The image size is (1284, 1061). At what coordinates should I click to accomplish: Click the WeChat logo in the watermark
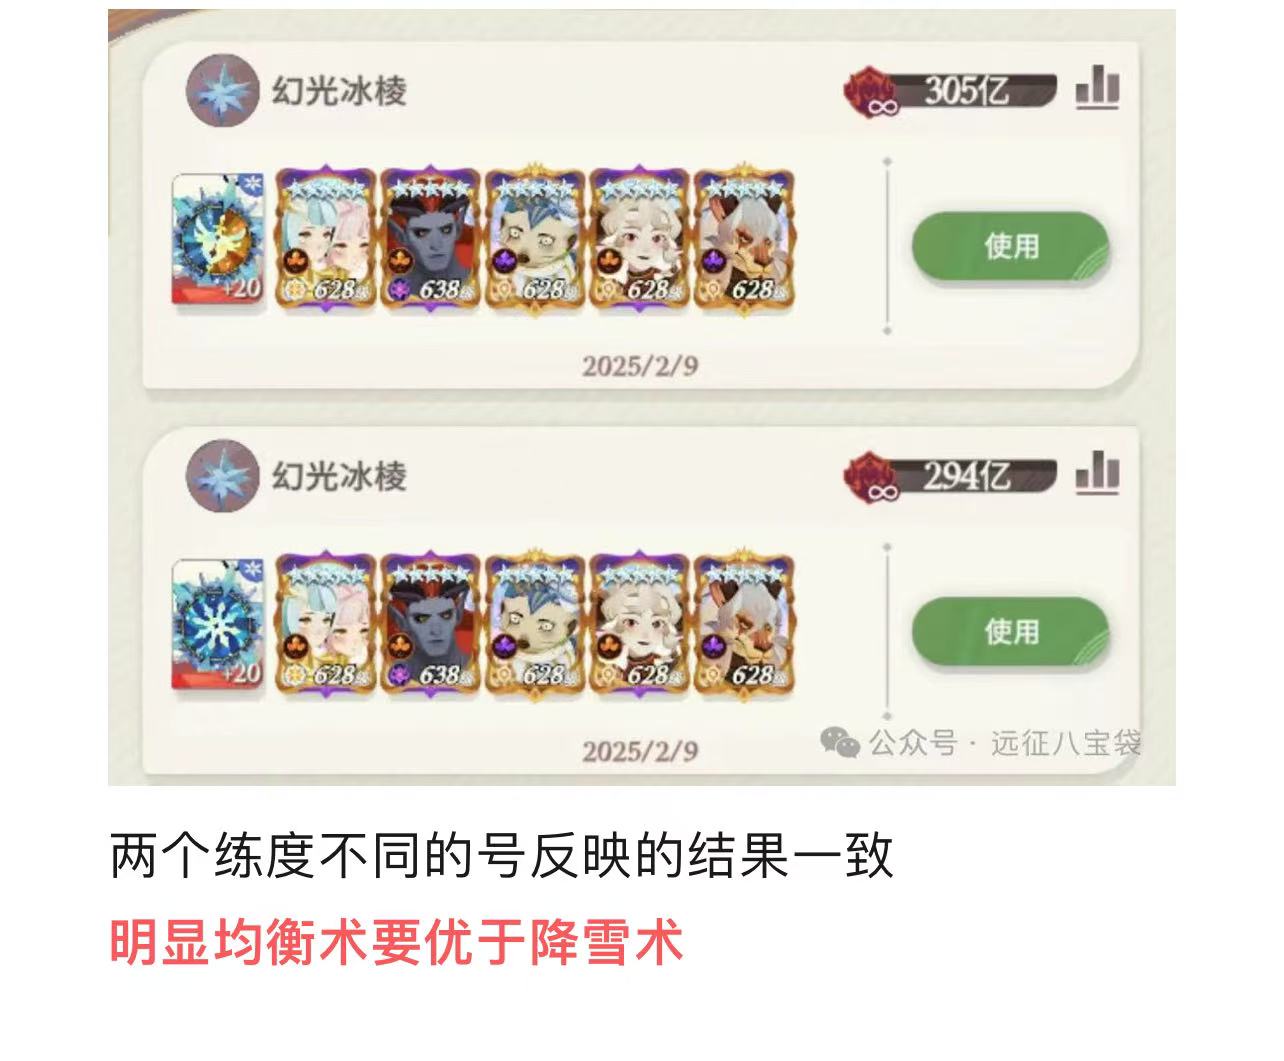[x=840, y=742]
